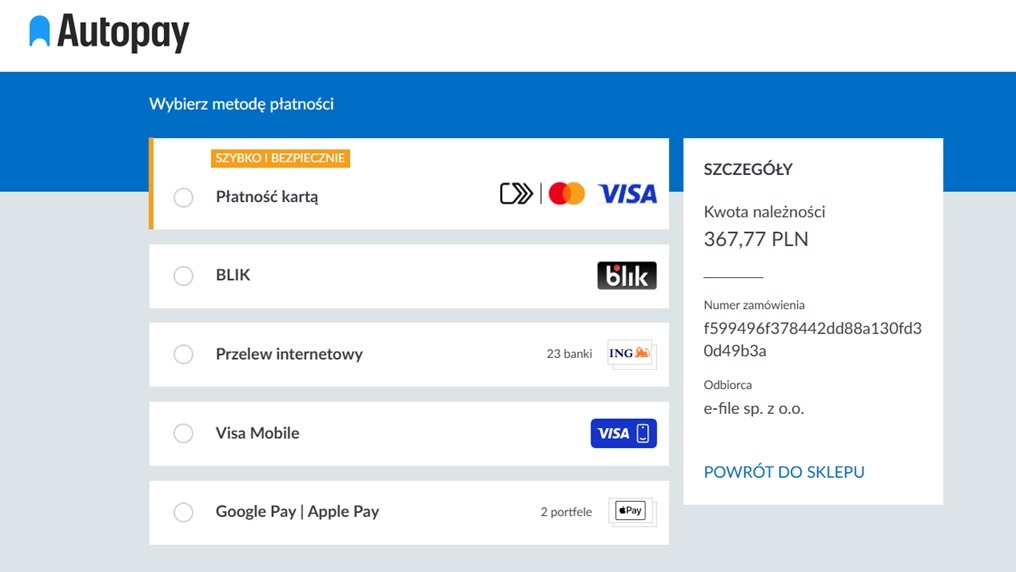The image size is (1016, 572).
Task: Select the BLIK radio button
Action: tap(183, 275)
